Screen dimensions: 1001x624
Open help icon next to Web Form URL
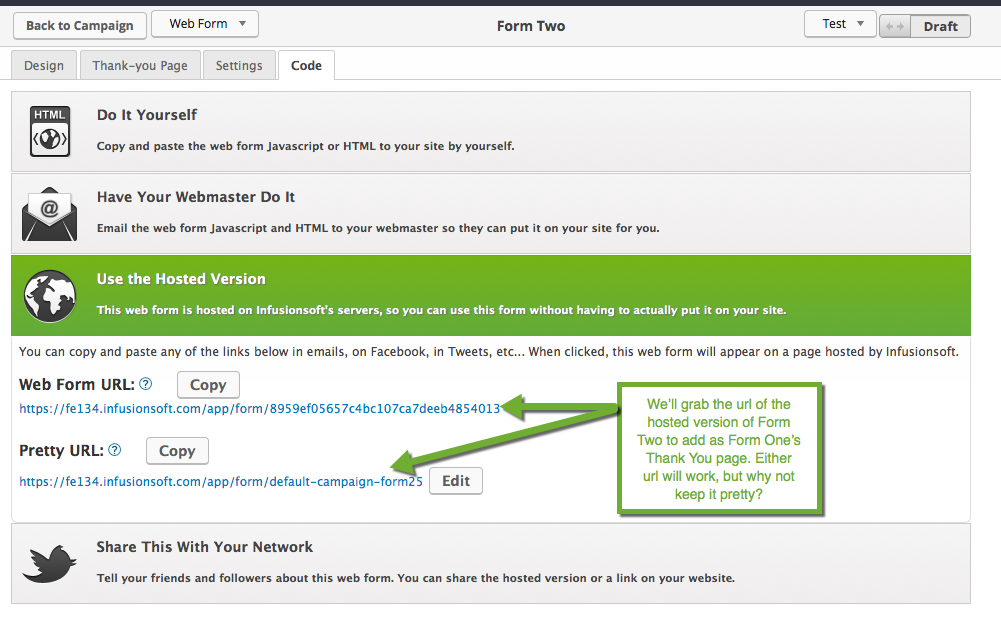click(146, 384)
